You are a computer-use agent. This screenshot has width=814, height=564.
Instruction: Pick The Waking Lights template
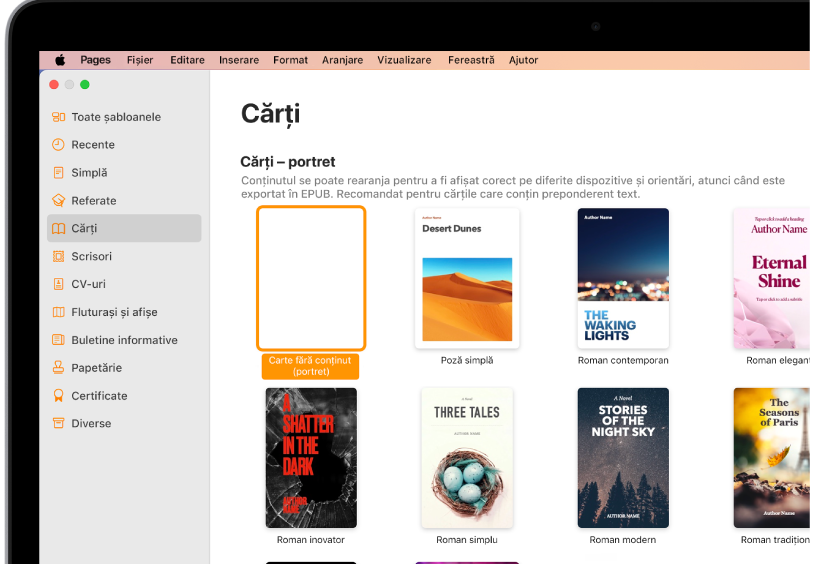click(x=623, y=278)
